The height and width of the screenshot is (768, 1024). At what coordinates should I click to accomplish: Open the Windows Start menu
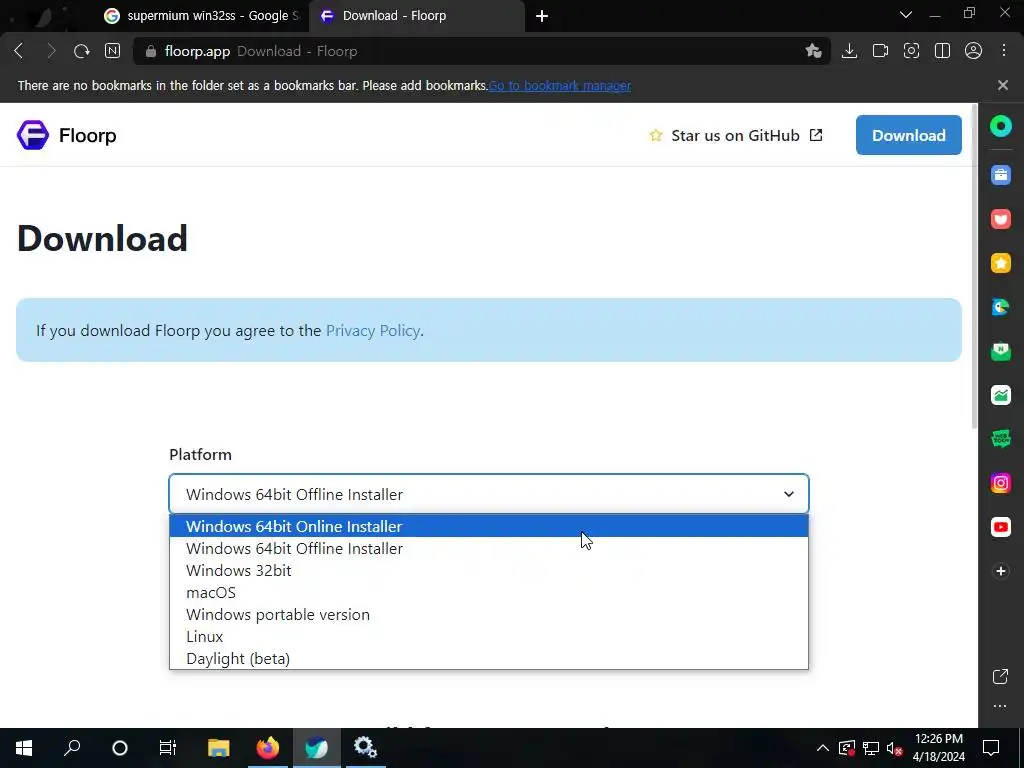pos(24,748)
